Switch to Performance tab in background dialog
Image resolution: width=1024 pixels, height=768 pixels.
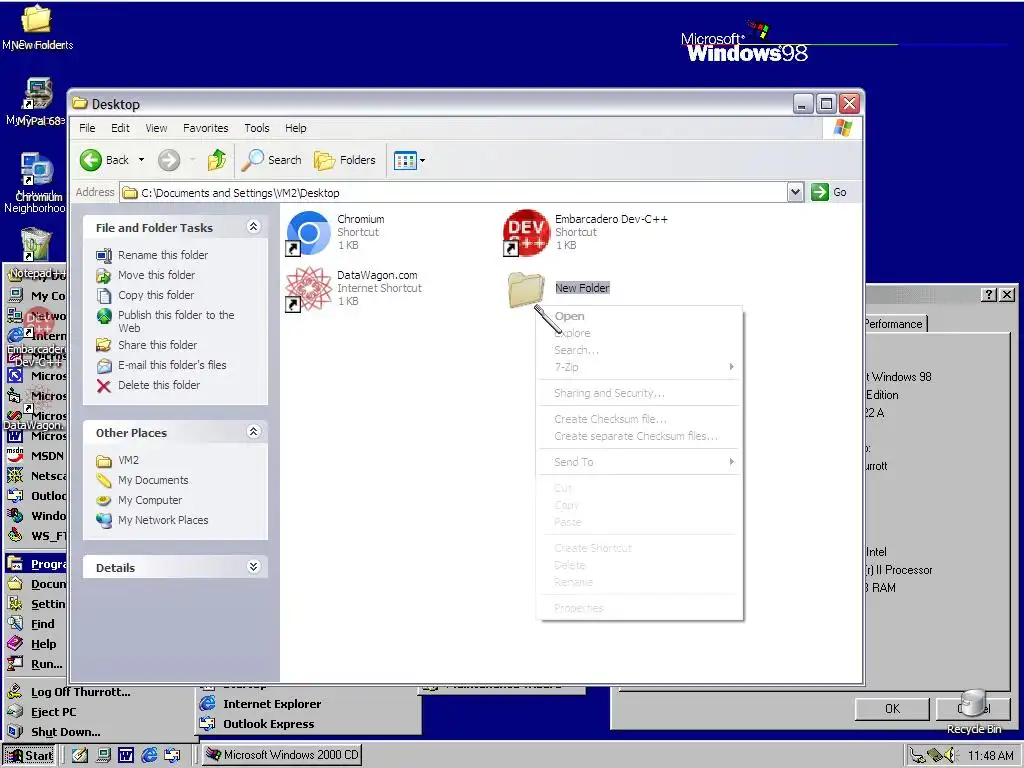click(894, 324)
